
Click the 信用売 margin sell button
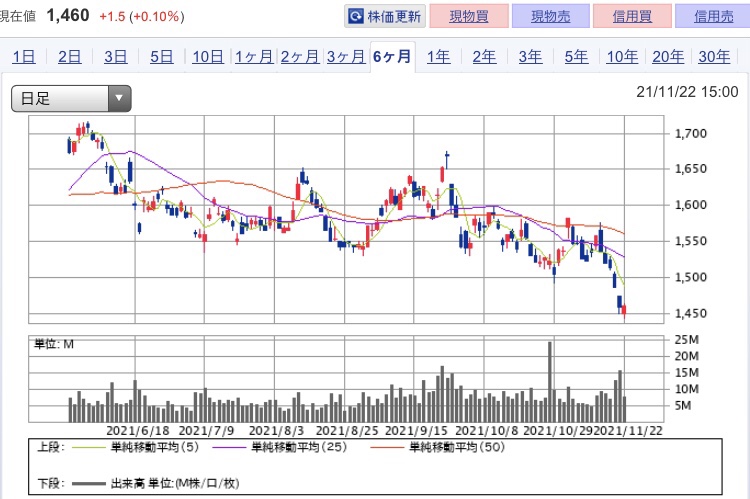click(x=711, y=17)
